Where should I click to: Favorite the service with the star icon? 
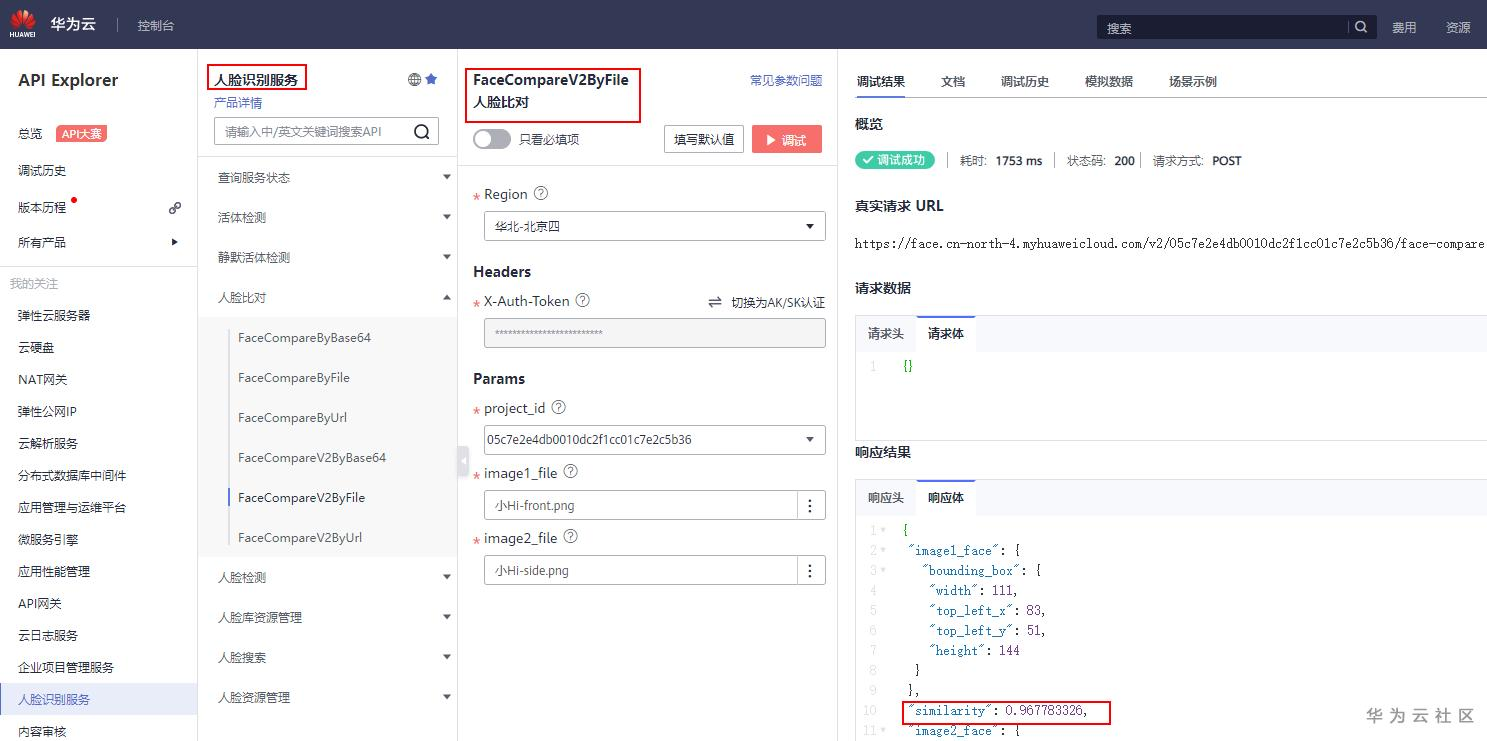(431, 79)
